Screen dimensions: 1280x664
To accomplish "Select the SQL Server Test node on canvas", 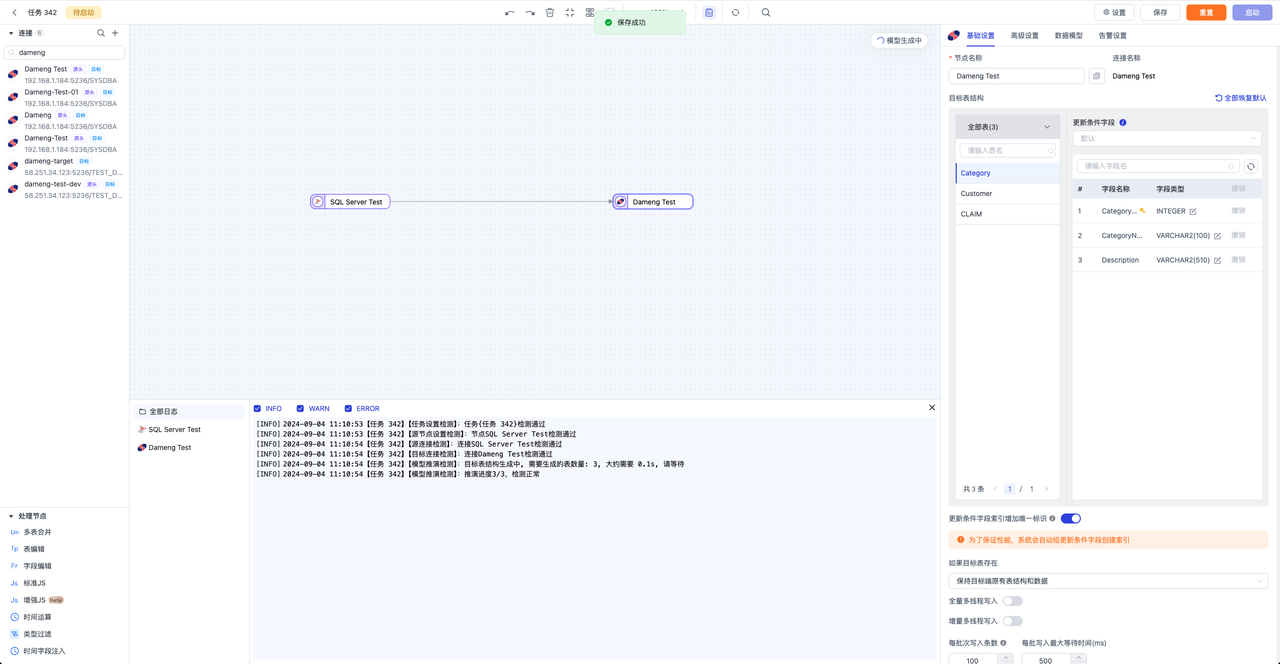I will click(350, 202).
